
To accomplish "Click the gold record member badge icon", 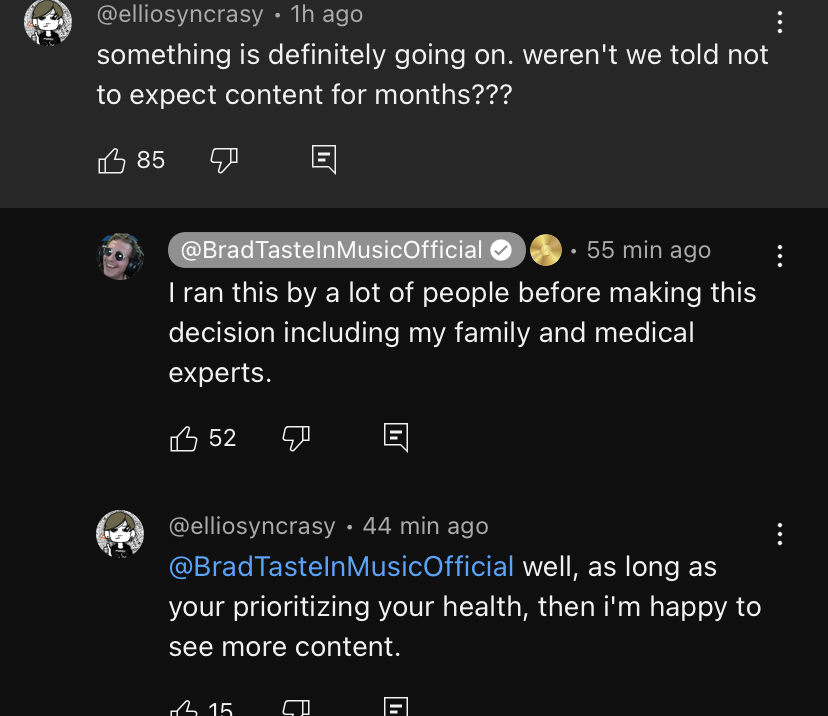I will [545, 250].
